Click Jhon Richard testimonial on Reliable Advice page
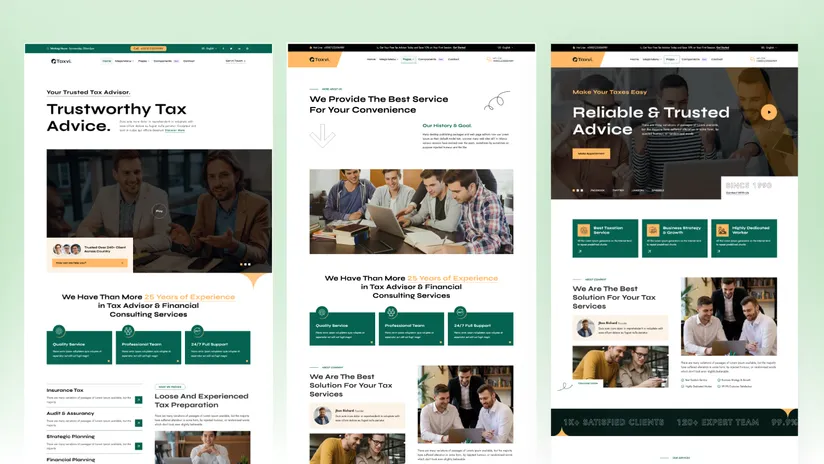The width and height of the screenshot is (824, 464). pyautogui.click(x=620, y=328)
